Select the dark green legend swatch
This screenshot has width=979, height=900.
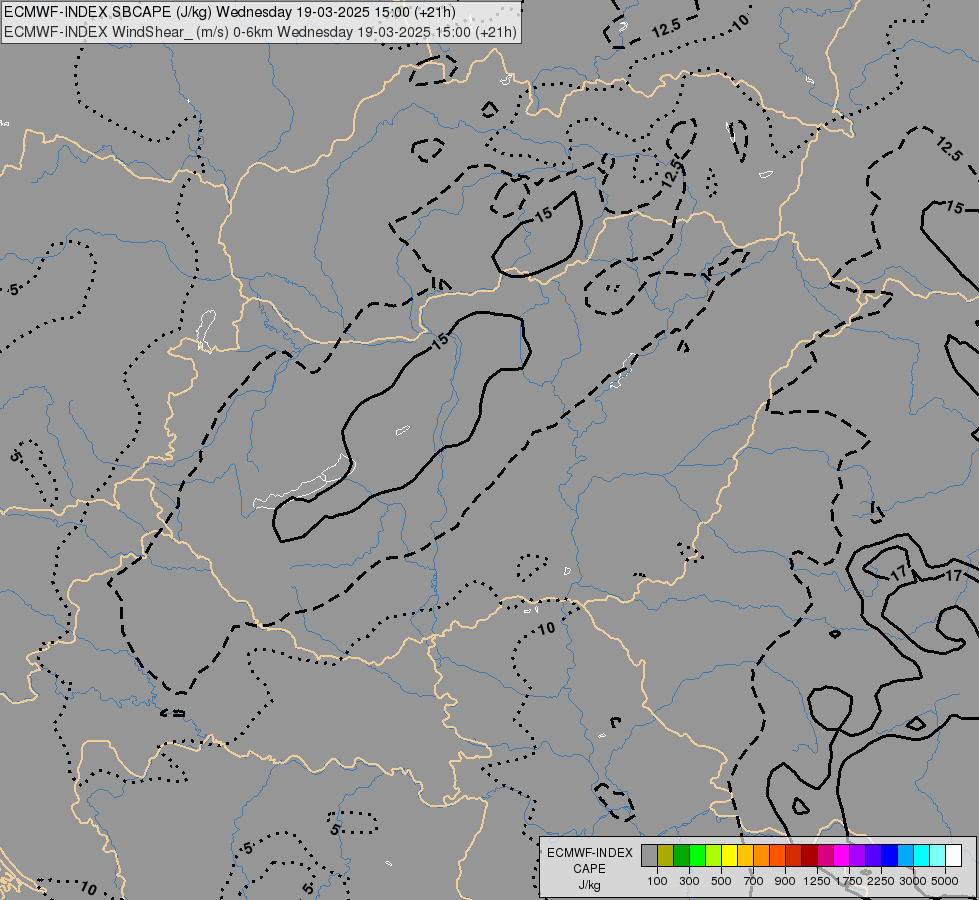(x=681, y=856)
